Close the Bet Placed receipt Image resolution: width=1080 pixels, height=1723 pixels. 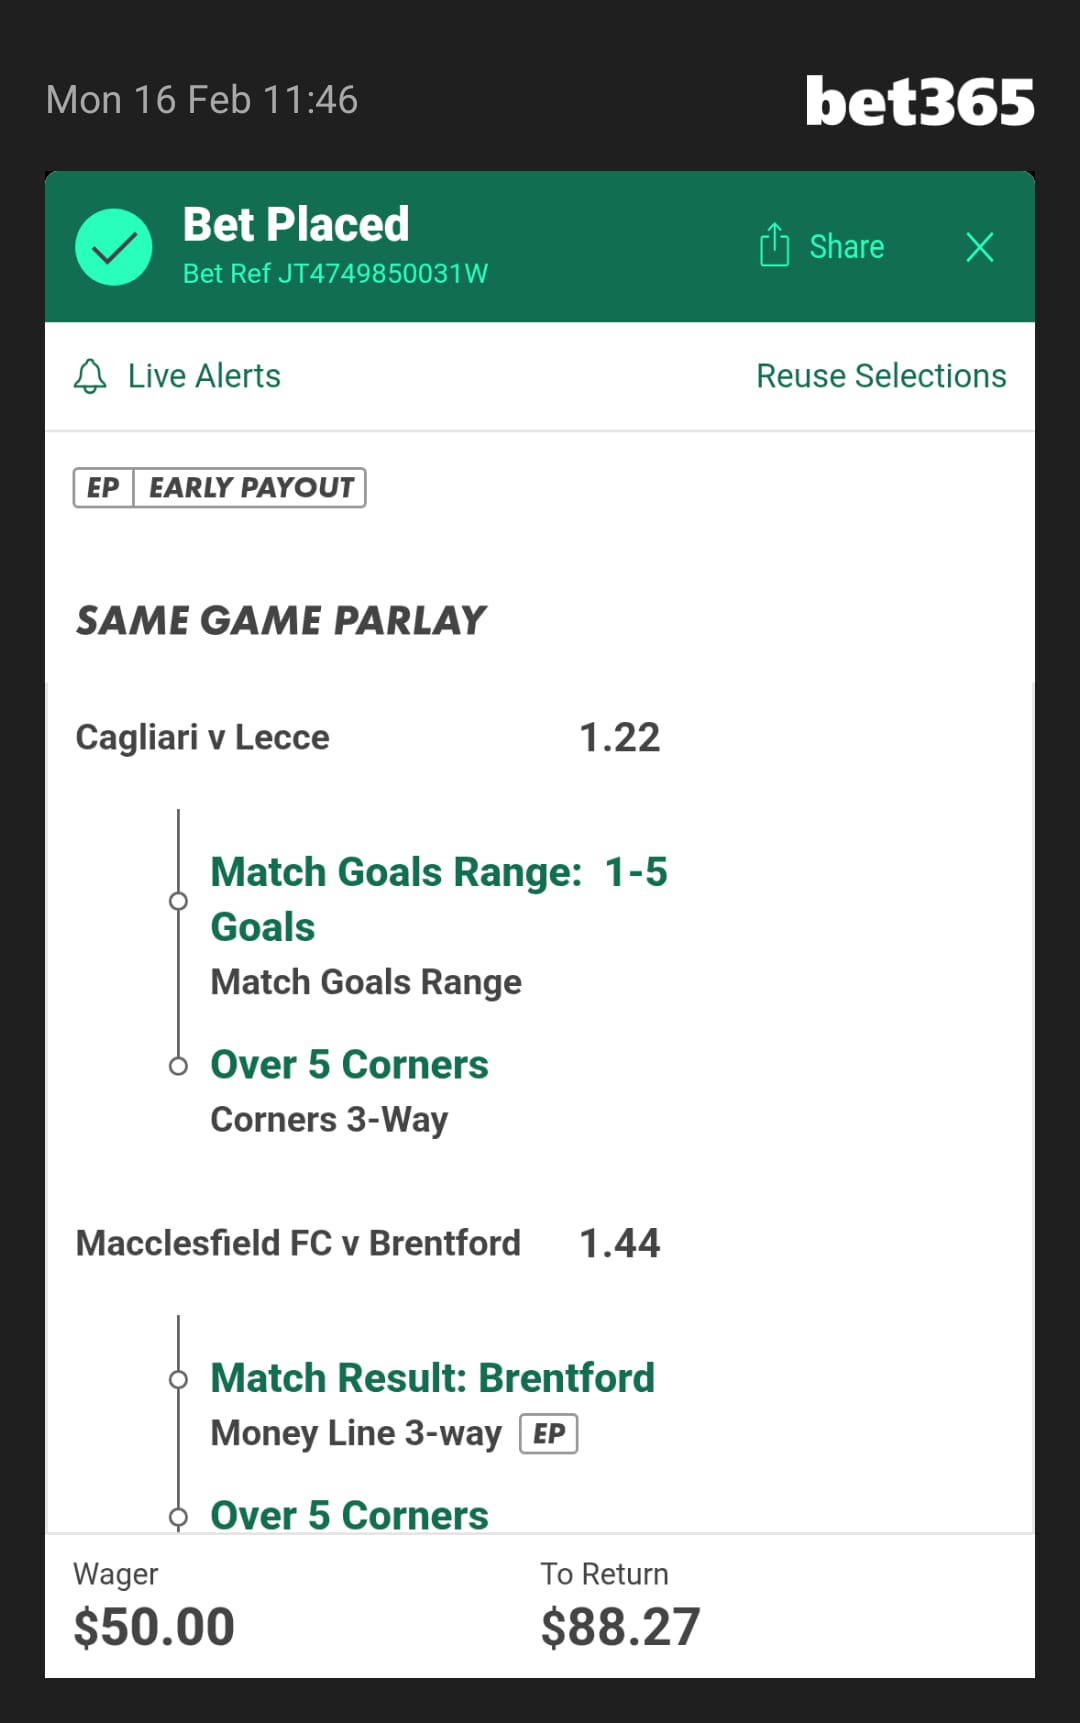coord(979,247)
